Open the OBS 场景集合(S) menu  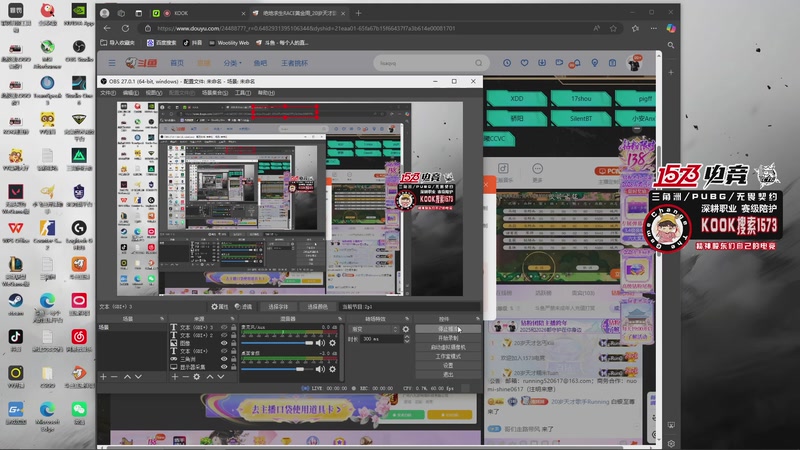[214, 93]
